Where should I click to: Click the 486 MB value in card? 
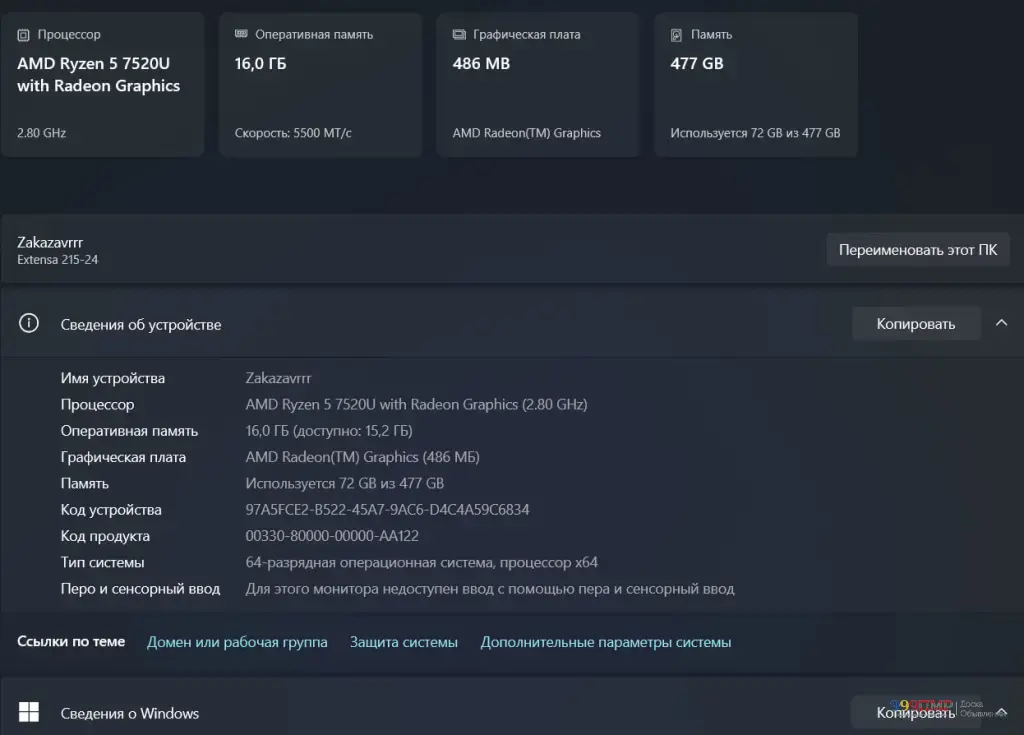click(x=481, y=63)
